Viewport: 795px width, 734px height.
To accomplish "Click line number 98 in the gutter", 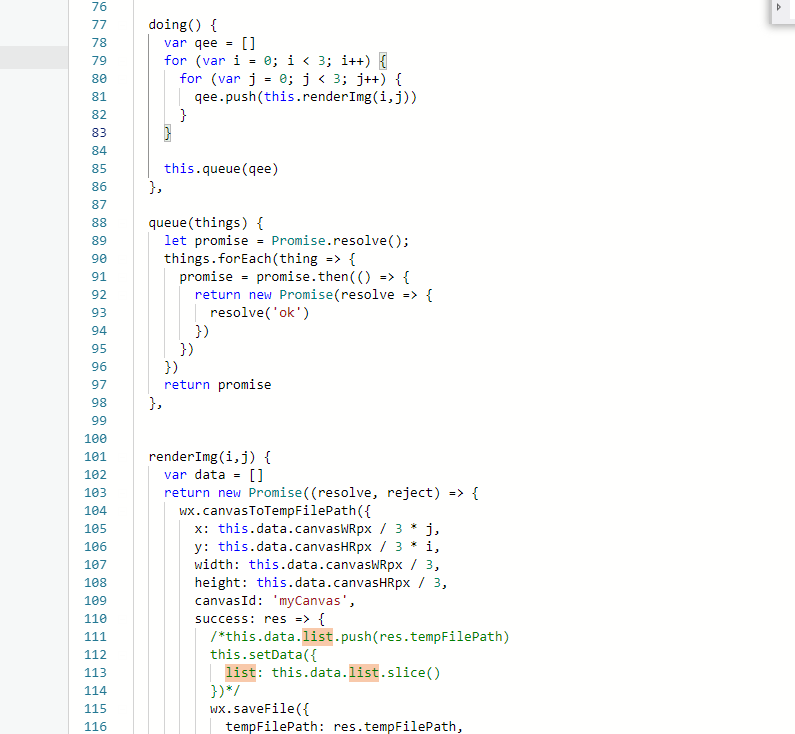I will tap(99, 403).
